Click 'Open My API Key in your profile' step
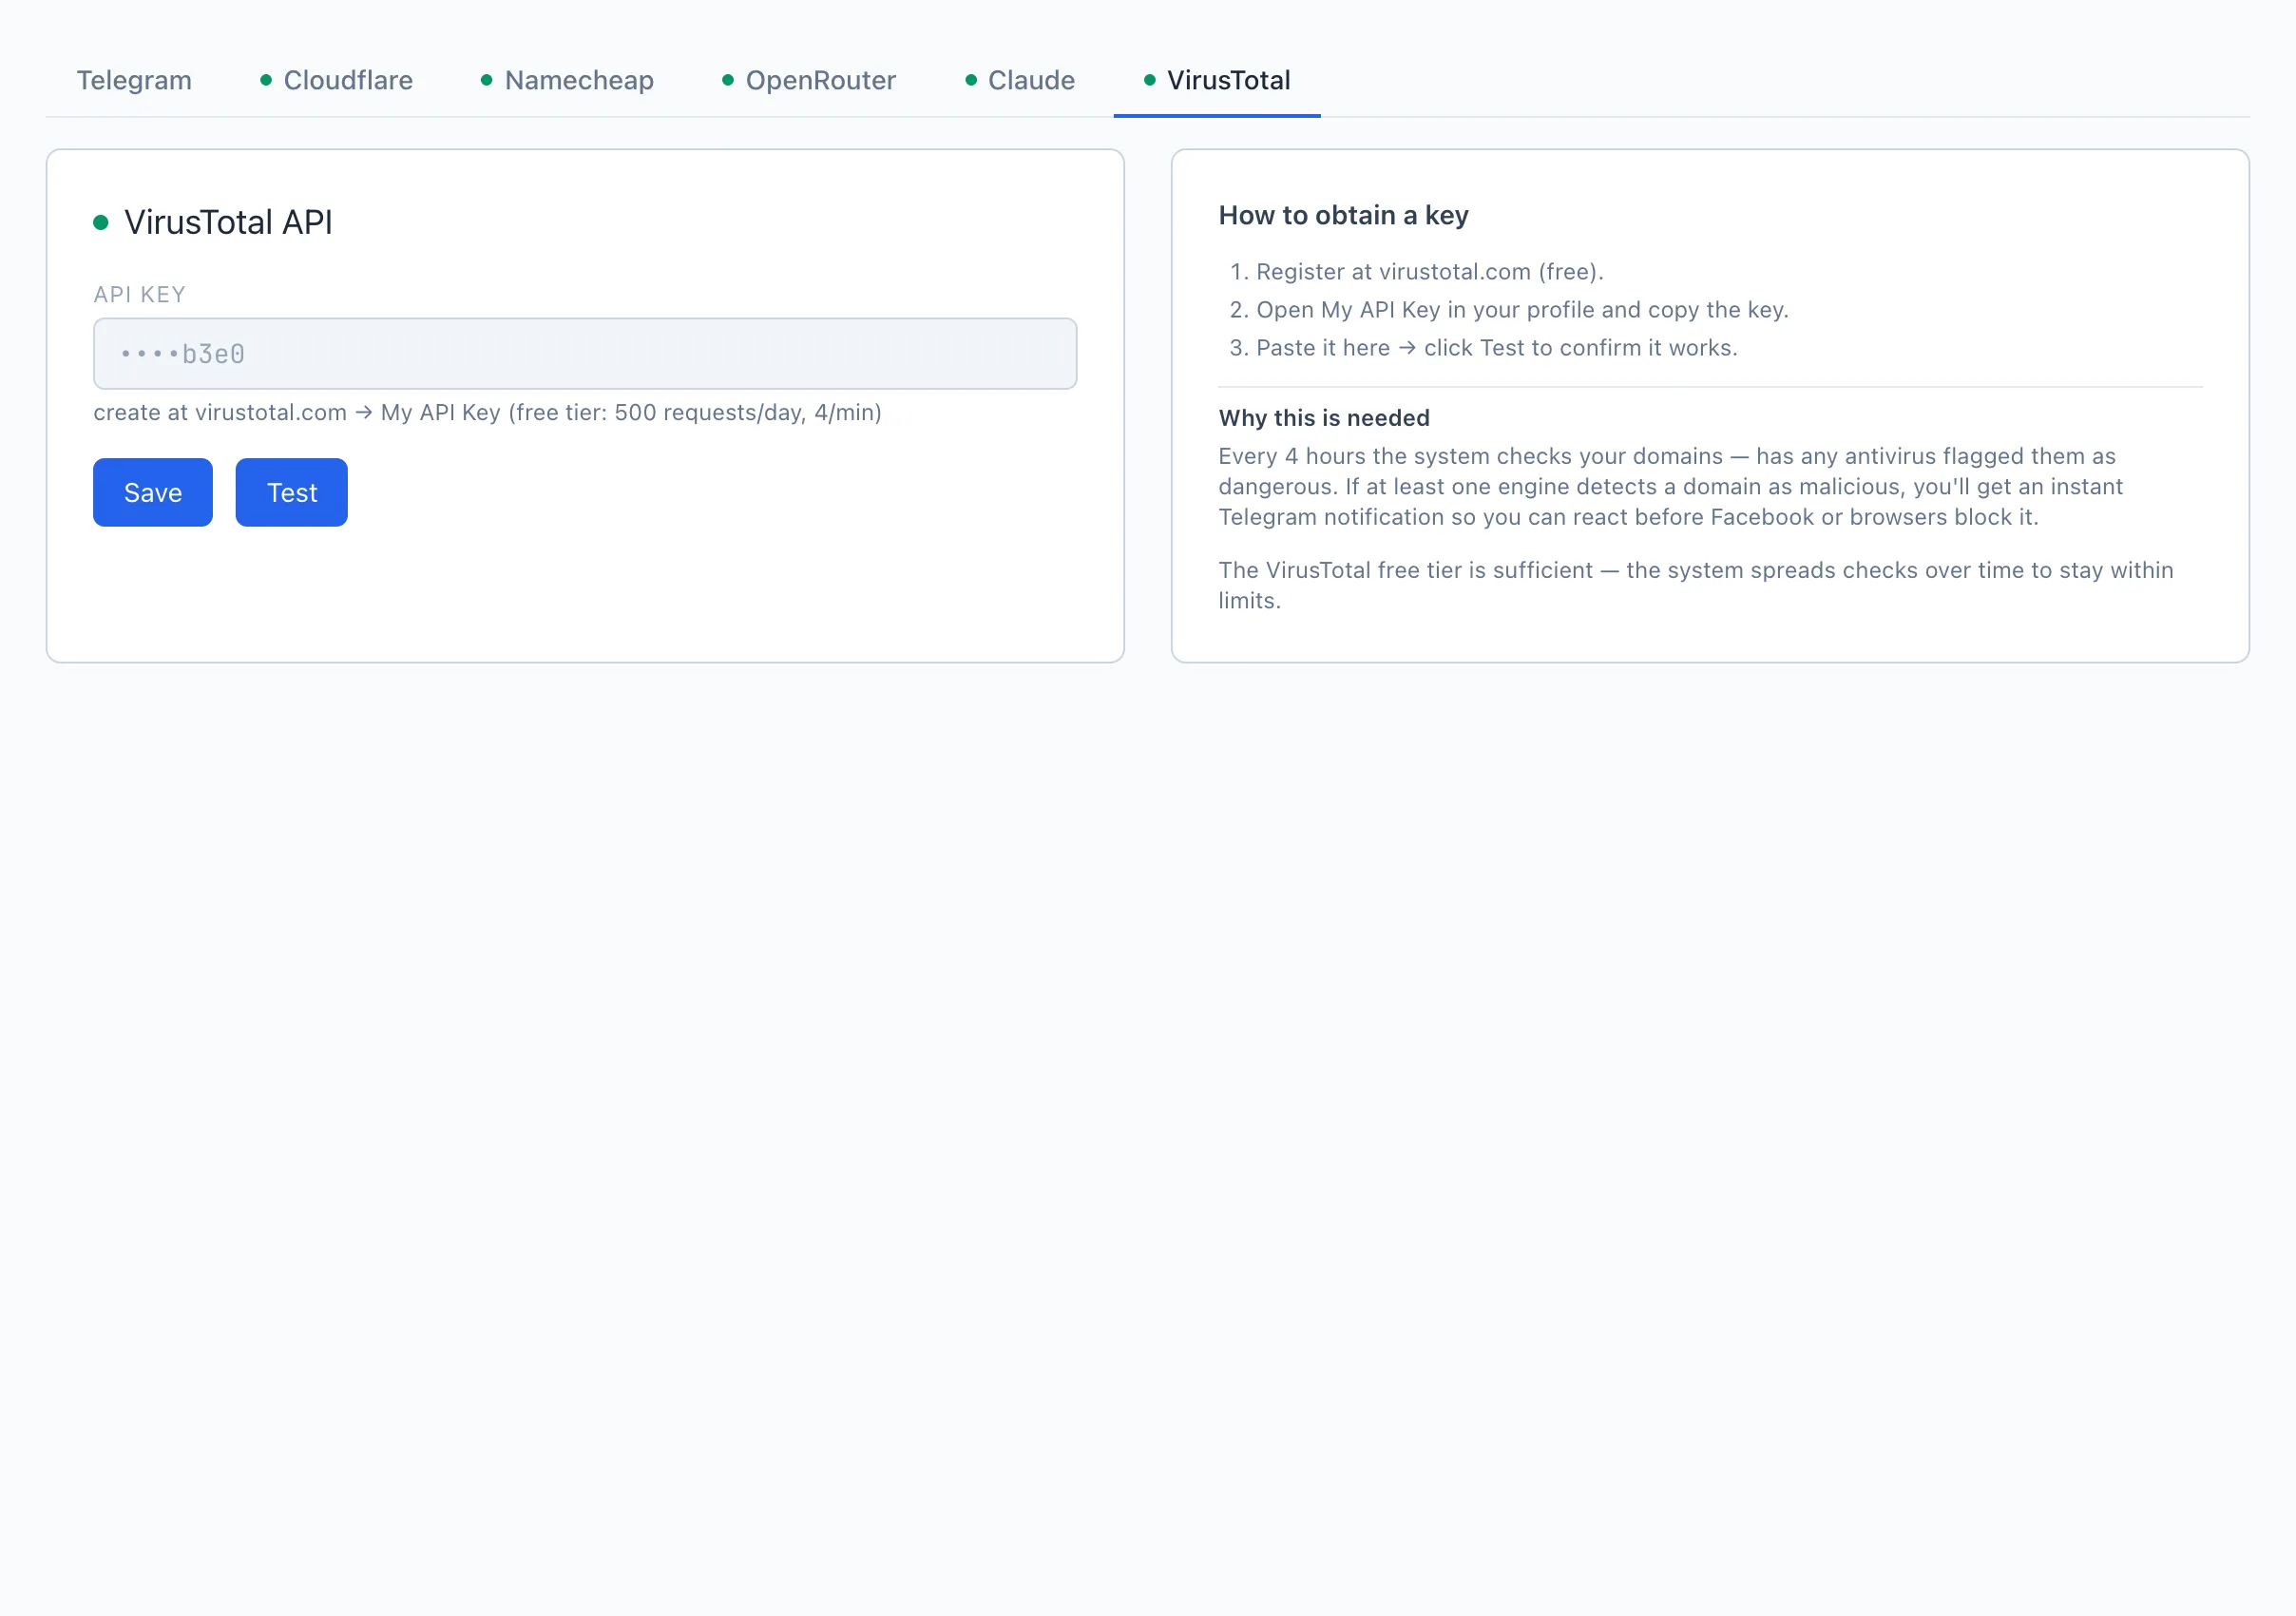This screenshot has width=2296, height=1616. pyautogui.click(x=1522, y=310)
